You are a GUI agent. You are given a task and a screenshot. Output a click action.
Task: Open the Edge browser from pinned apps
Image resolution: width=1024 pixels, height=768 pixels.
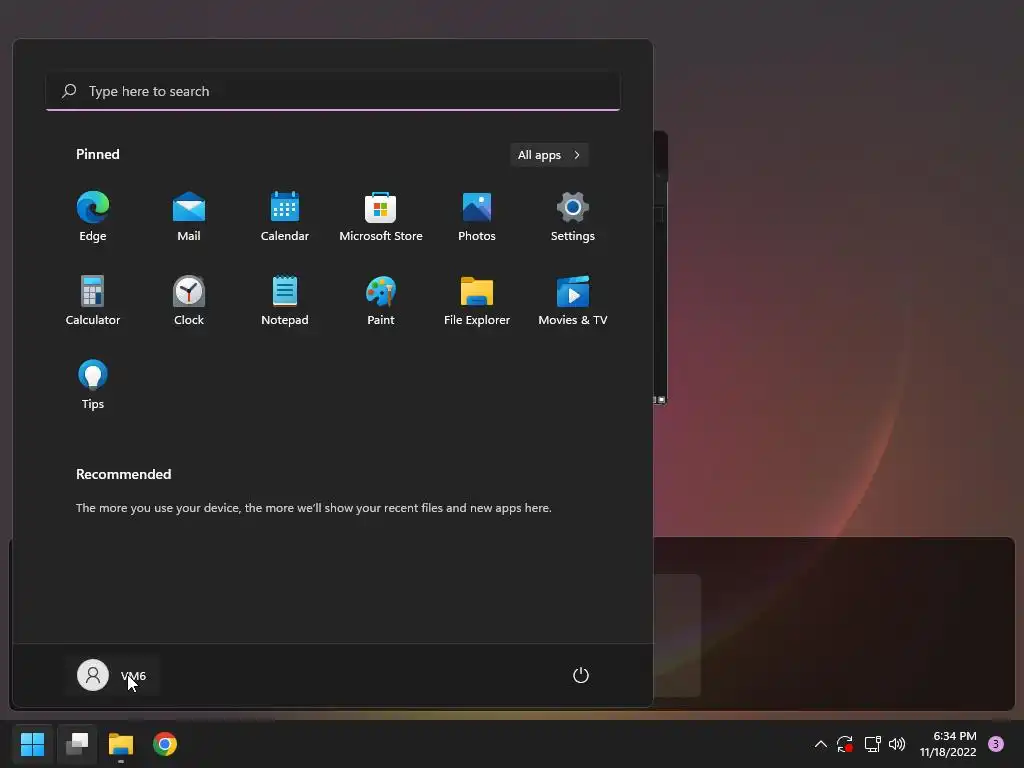[93, 216]
